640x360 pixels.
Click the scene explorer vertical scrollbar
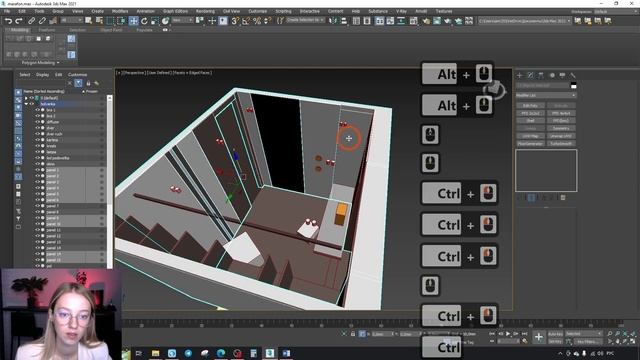tap(109, 182)
